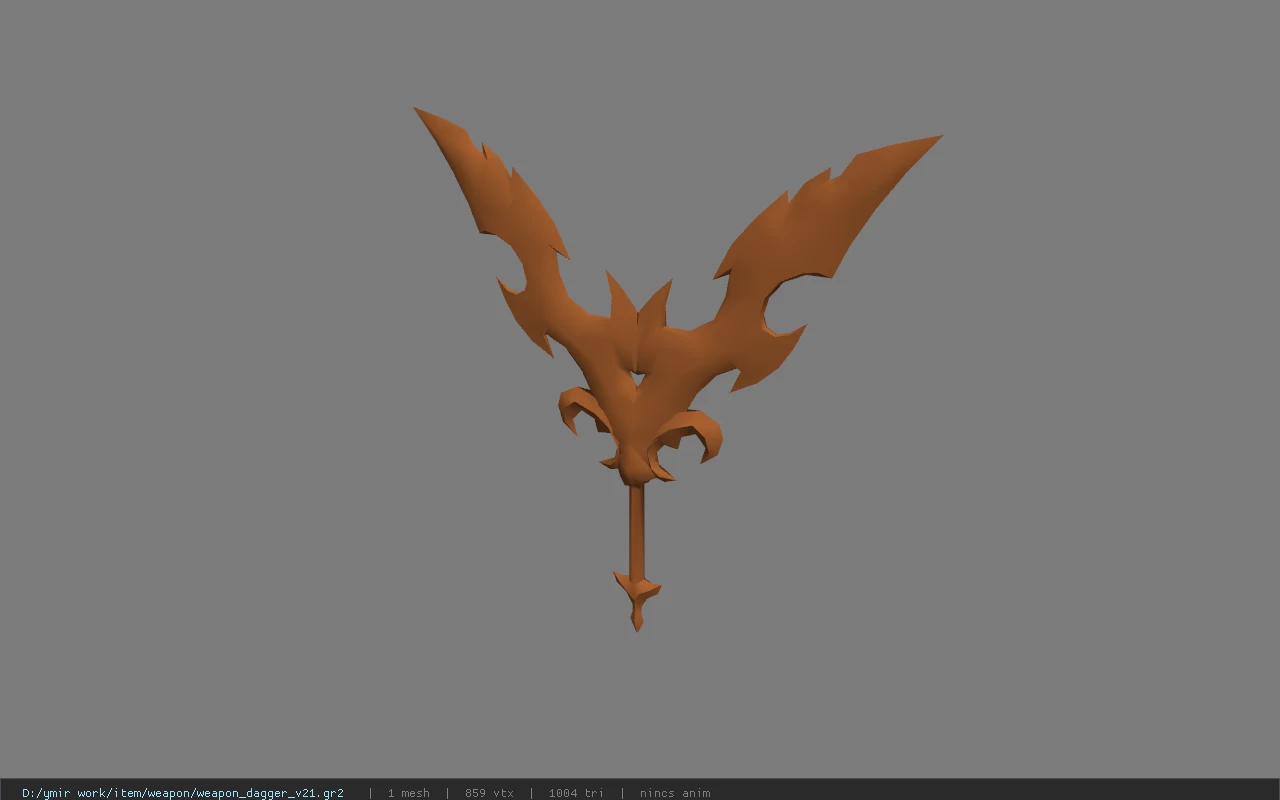Click the 'nincs anim' status entry
This screenshot has height=800, width=1280.
pyautogui.click(x=675, y=793)
